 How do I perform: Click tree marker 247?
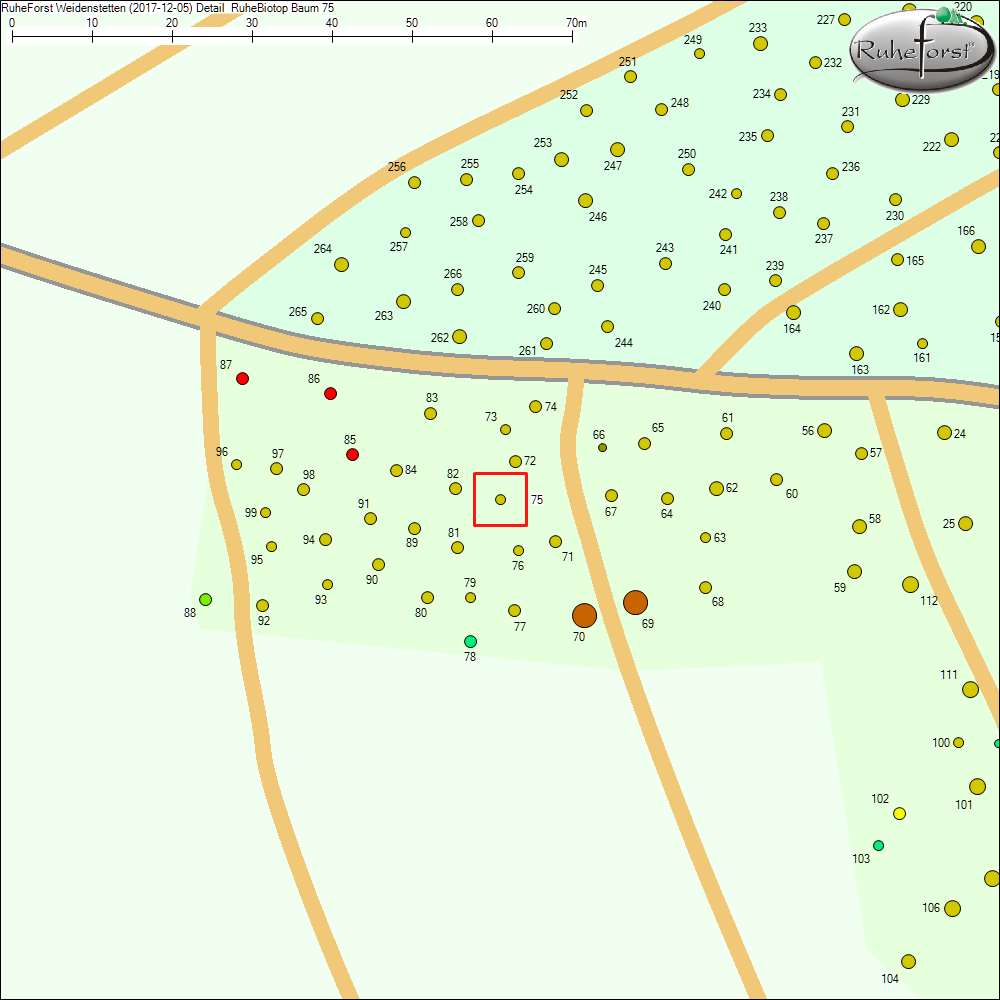[x=617, y=150]
